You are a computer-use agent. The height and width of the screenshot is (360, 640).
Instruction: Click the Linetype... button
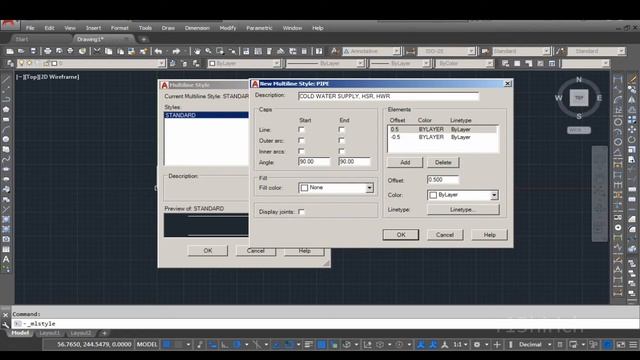463,209
